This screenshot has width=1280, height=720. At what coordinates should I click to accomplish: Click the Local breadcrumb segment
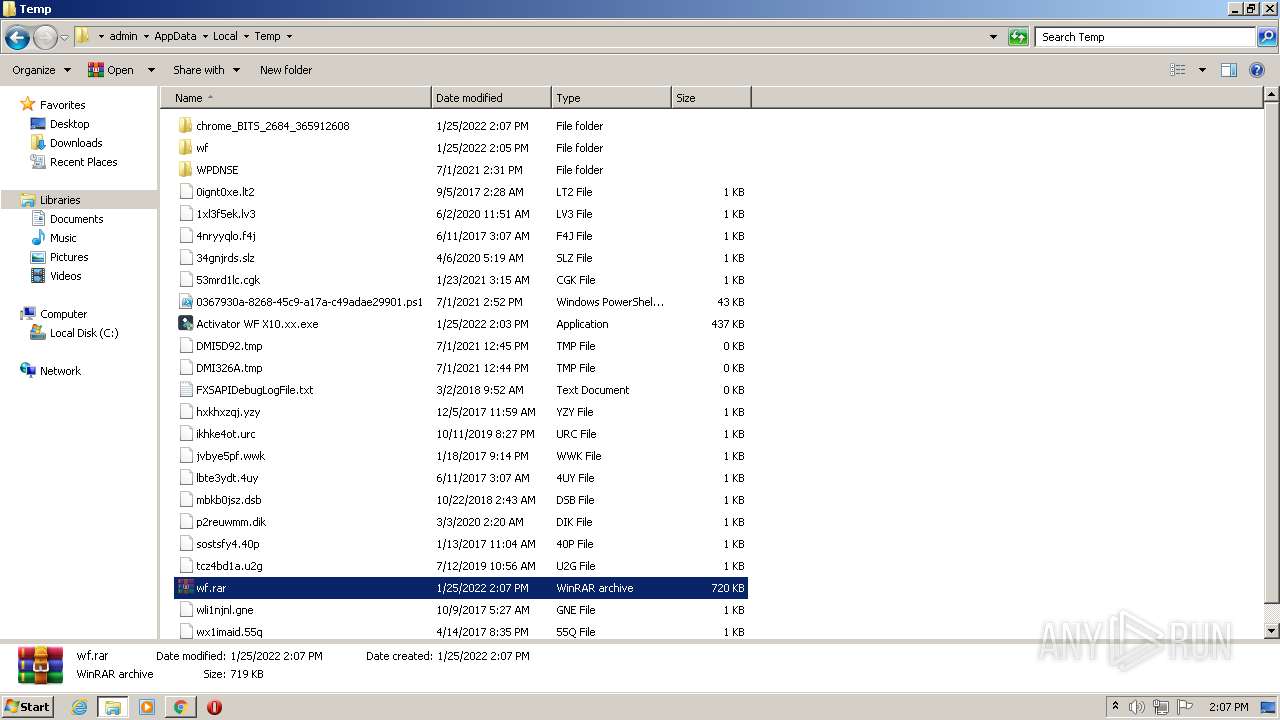tap(225, 36)
